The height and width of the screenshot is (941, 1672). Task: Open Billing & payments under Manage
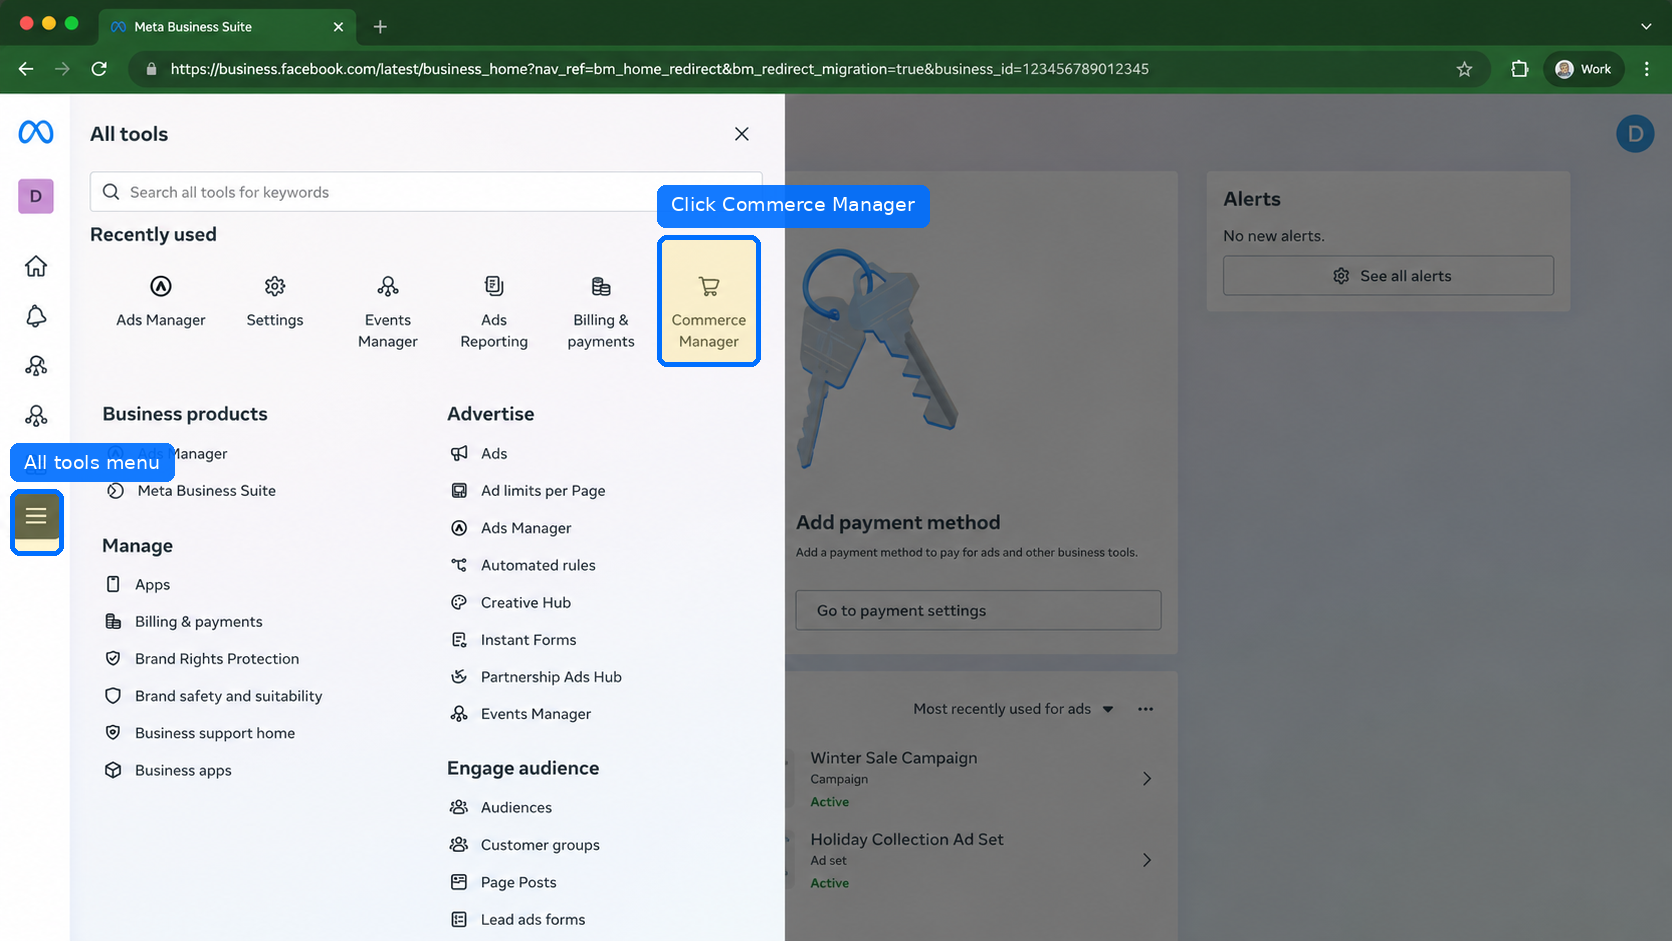pos(184,622)
